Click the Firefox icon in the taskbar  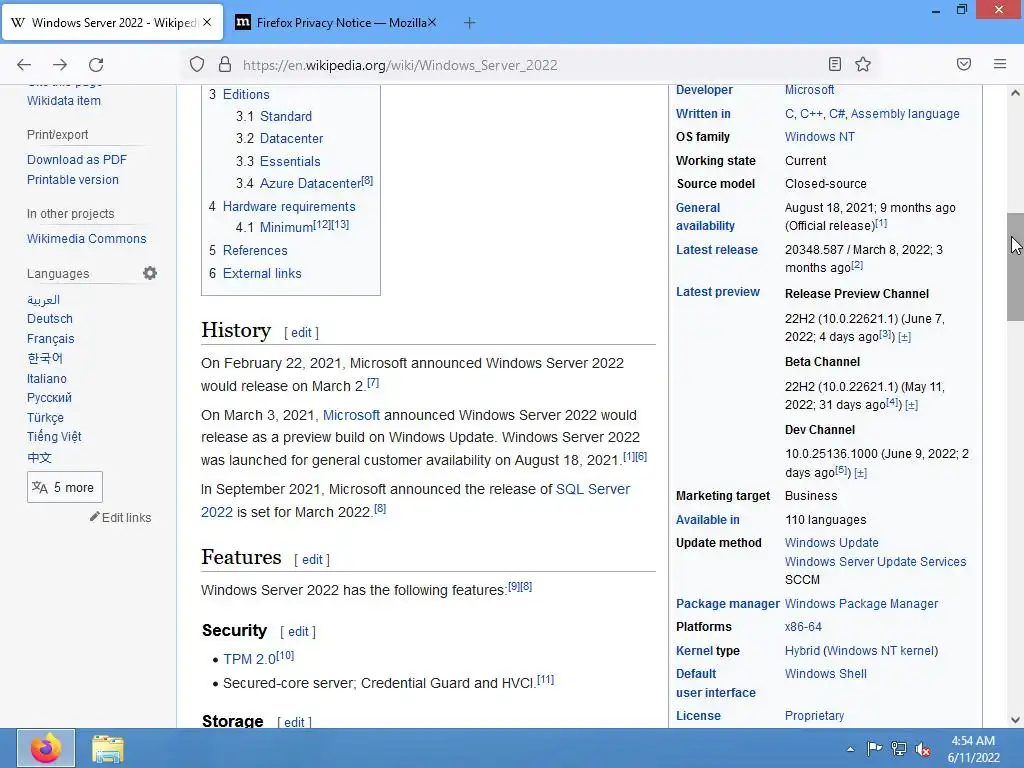point(46,748)
